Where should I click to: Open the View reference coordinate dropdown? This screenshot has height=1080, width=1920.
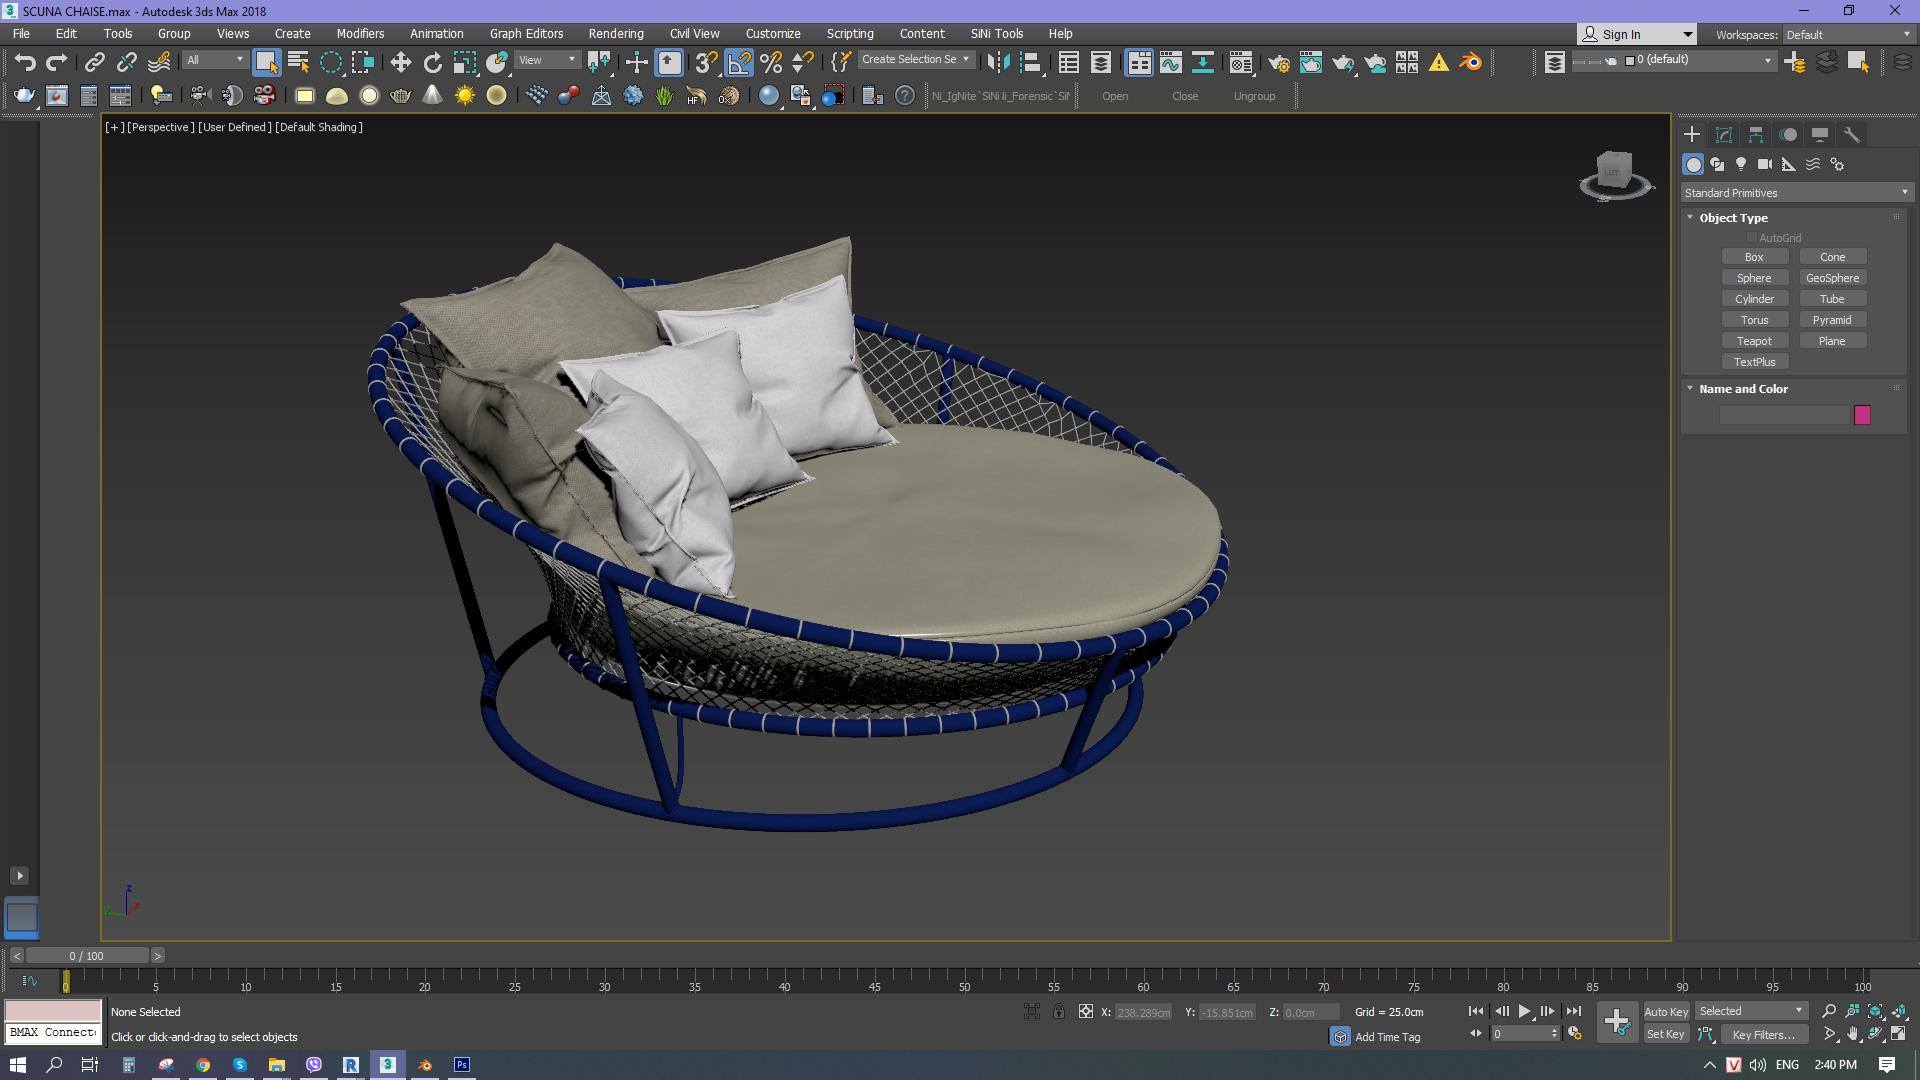(547, 60)
